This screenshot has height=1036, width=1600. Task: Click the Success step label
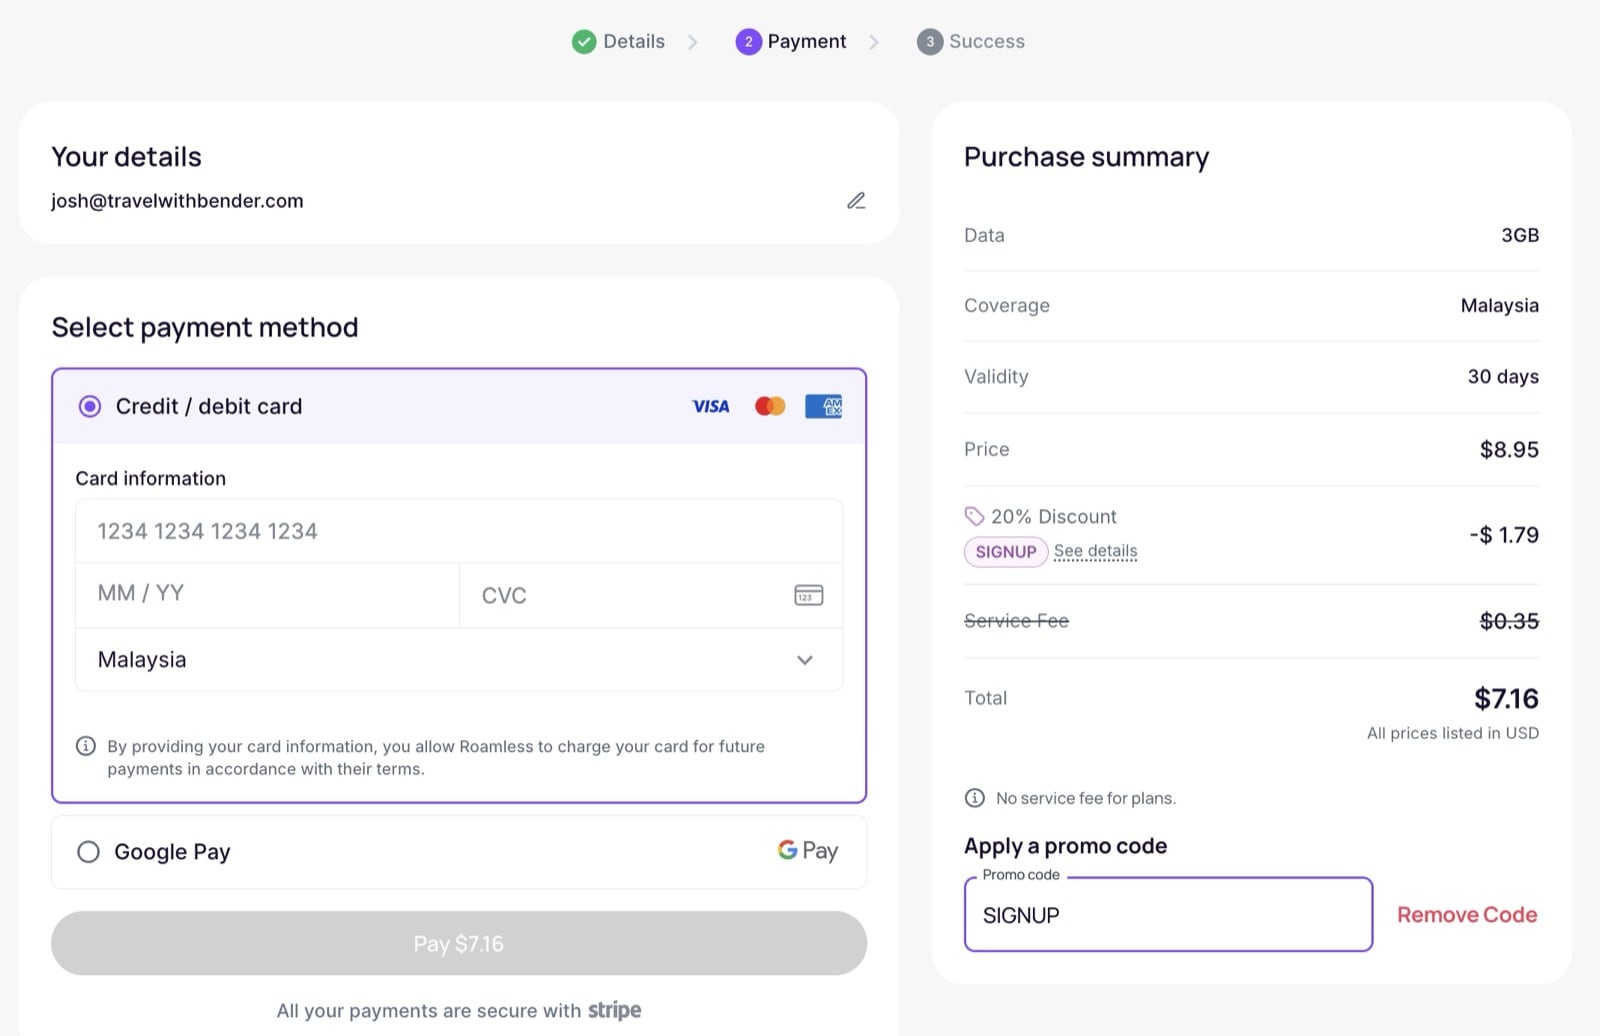[x=986, y=41]
